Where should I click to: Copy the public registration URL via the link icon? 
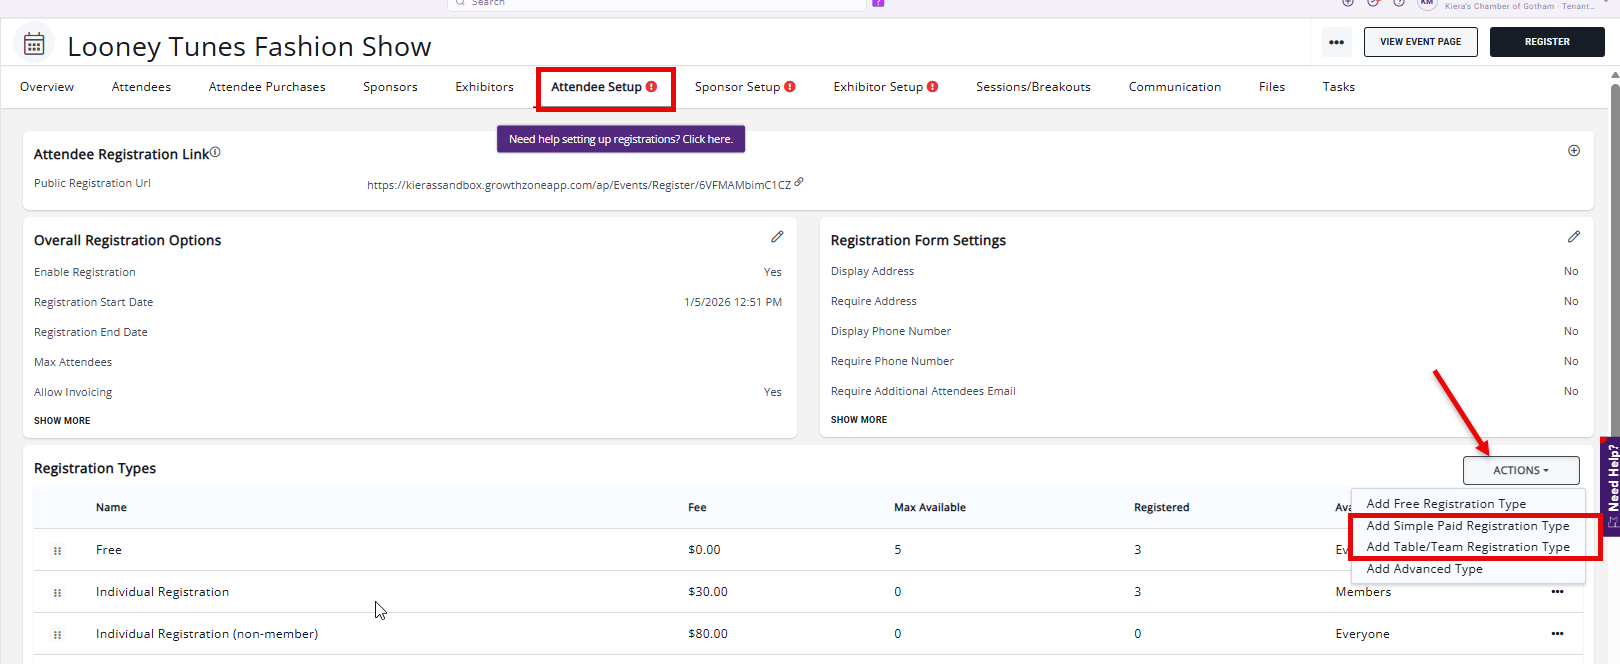click(x=799, y=182)
